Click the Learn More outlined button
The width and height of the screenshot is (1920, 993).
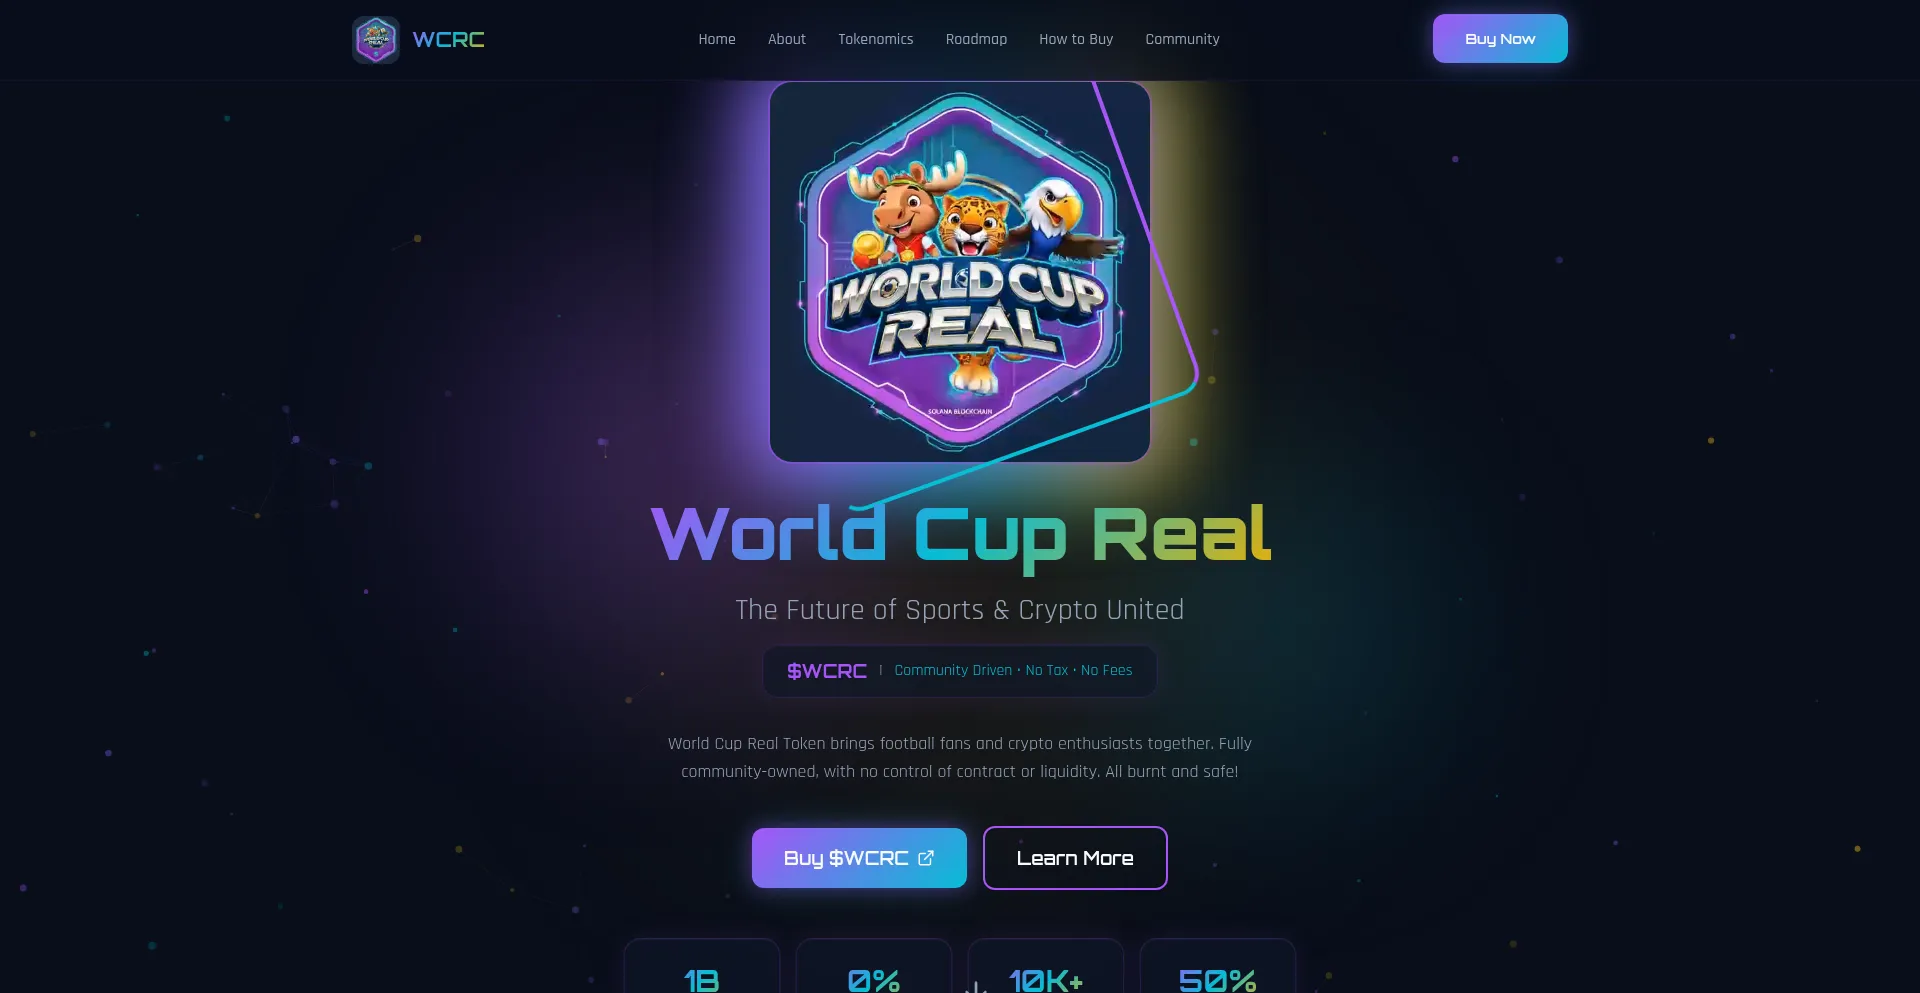[x=1075, y=858]
